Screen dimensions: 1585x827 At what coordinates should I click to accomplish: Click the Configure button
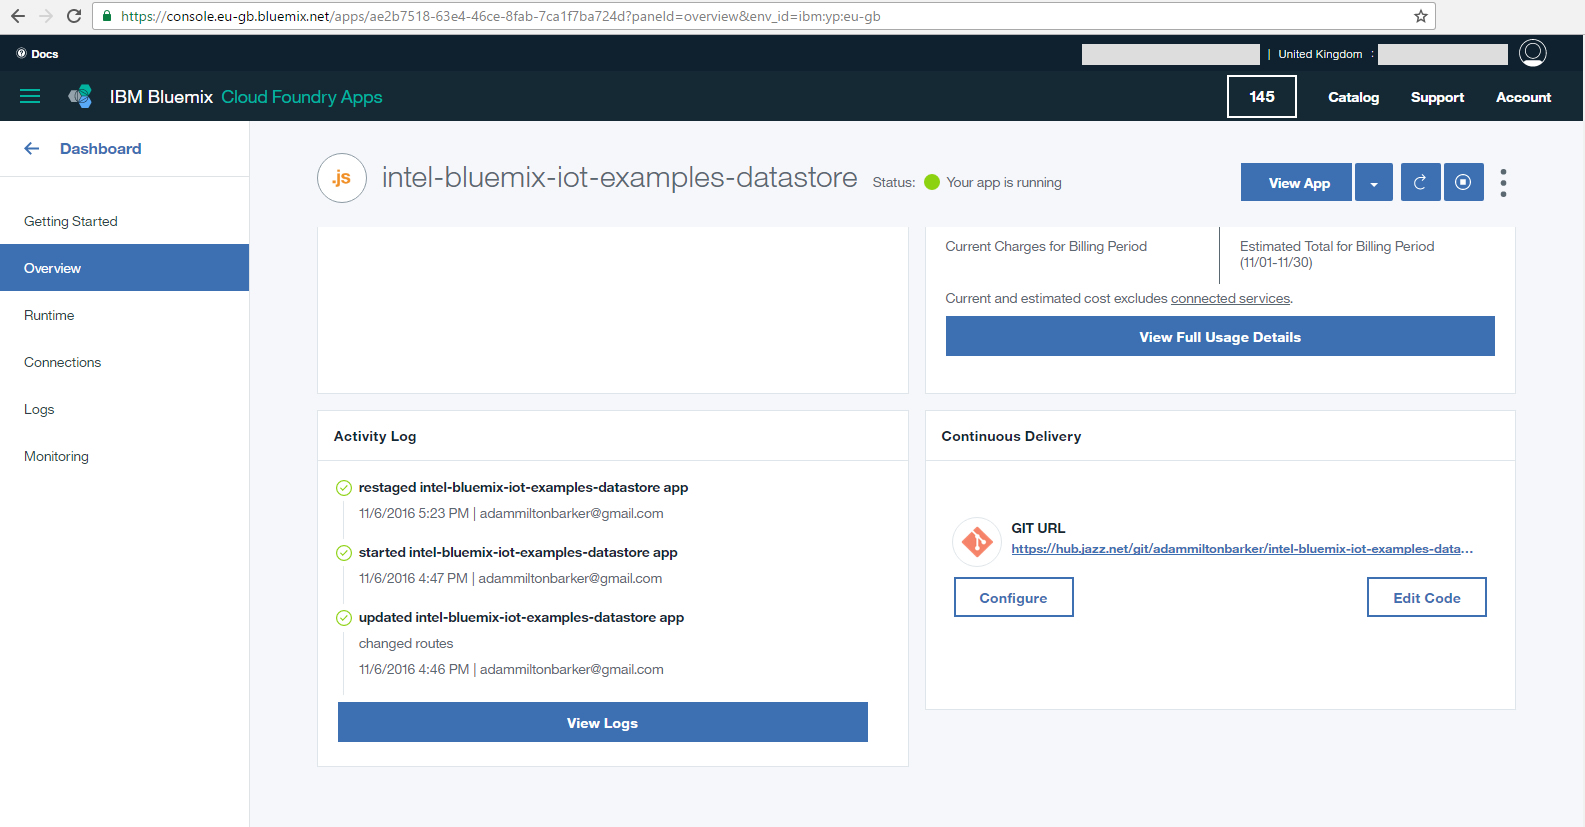click(x=1013, y=597)
